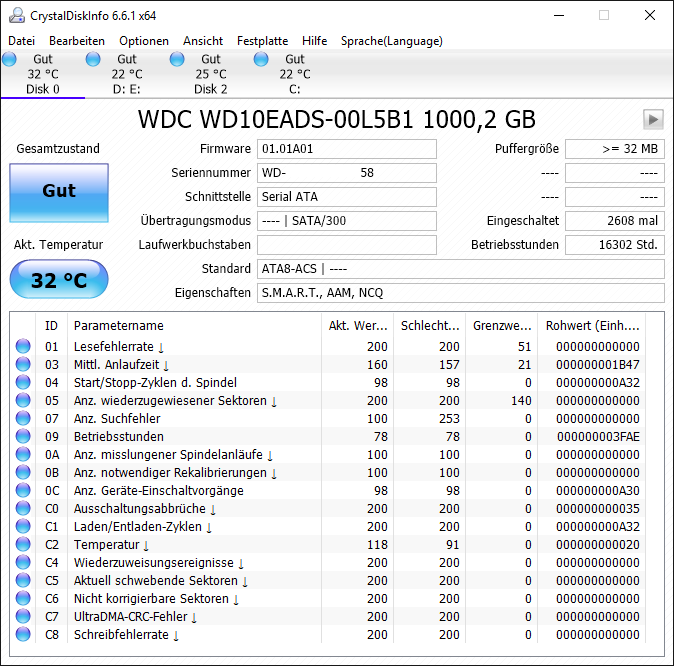This screenshot has width=674, height=666.
Task: Click the Schnittstelle field Serial ATA
Action: (347, 197)
